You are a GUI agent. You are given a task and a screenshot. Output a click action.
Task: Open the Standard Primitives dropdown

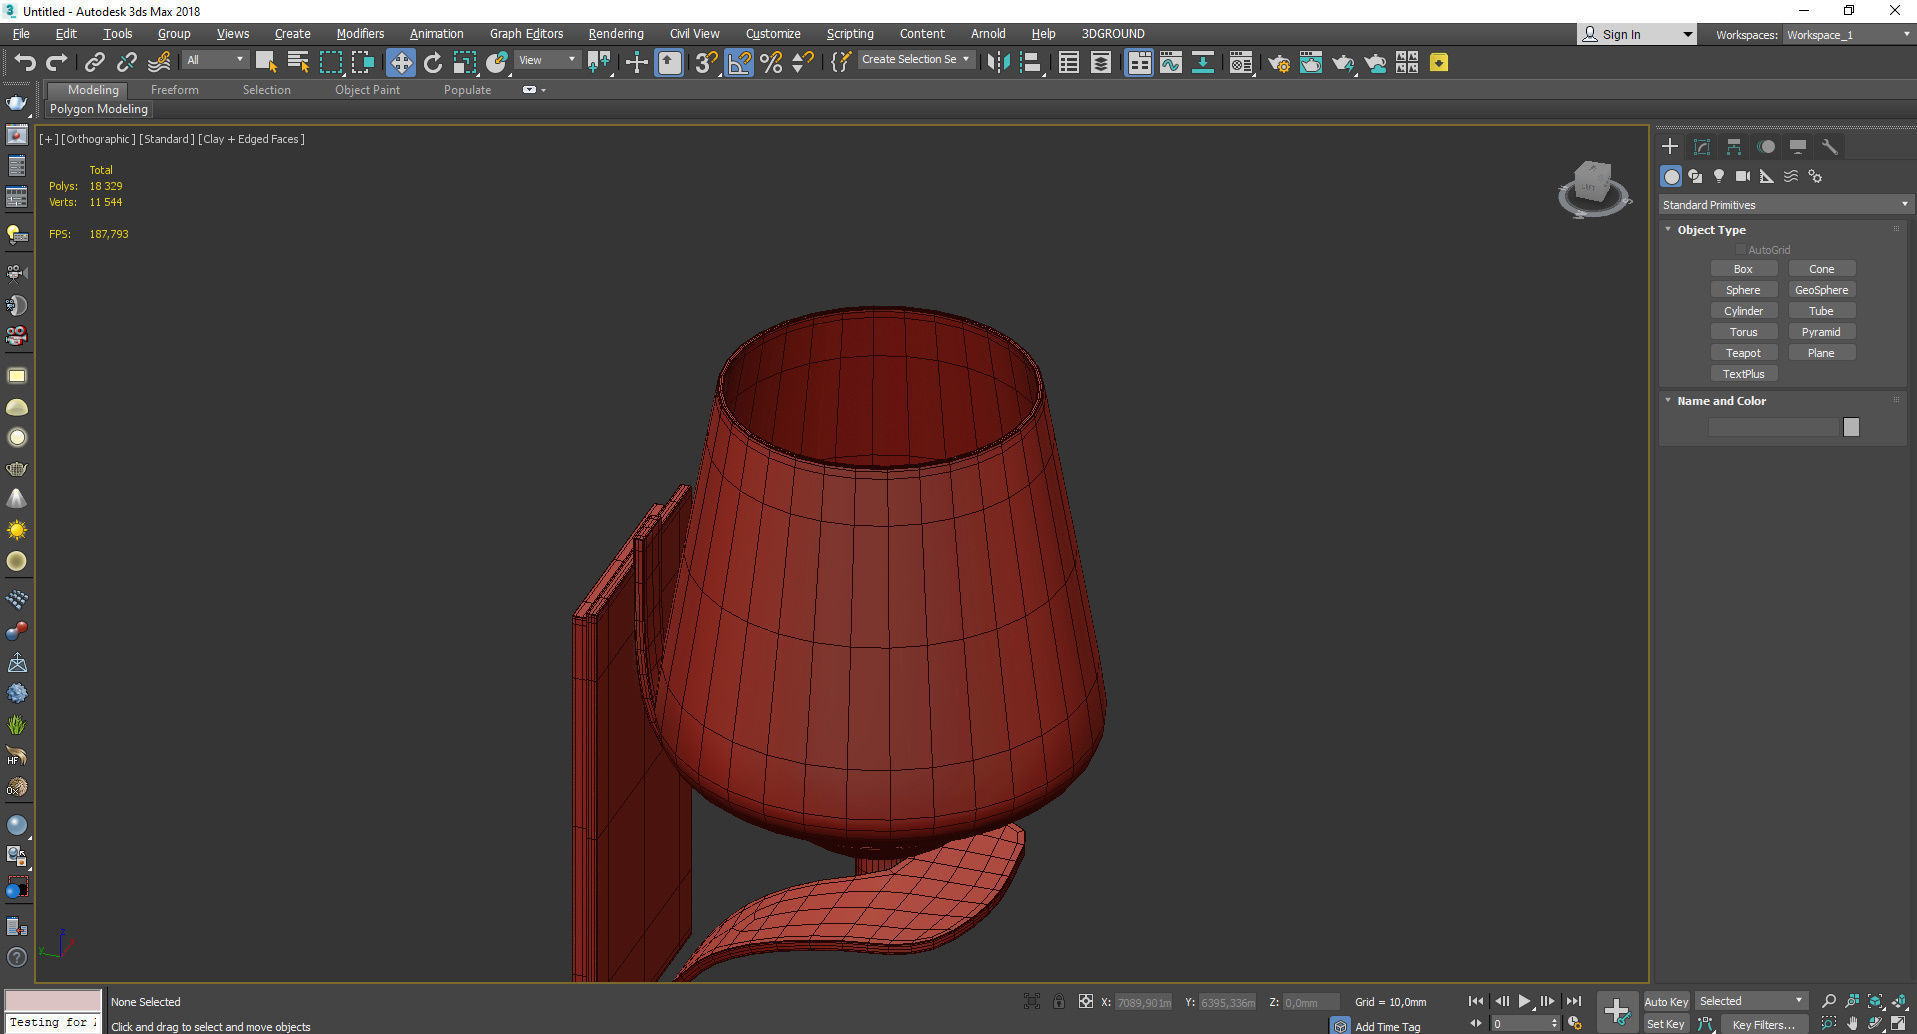(1785, 205)
